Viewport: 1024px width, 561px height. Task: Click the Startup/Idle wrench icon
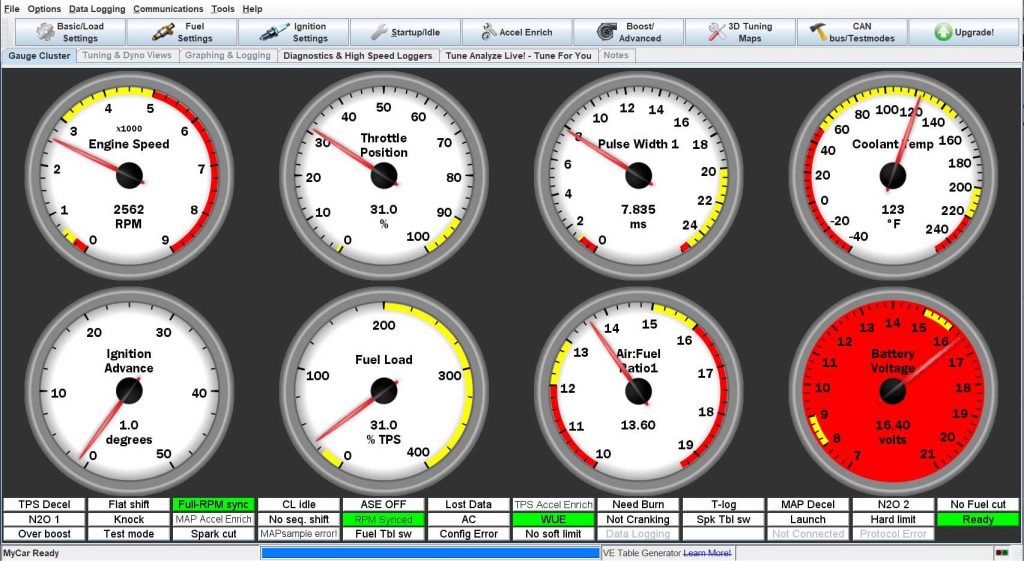380,32
